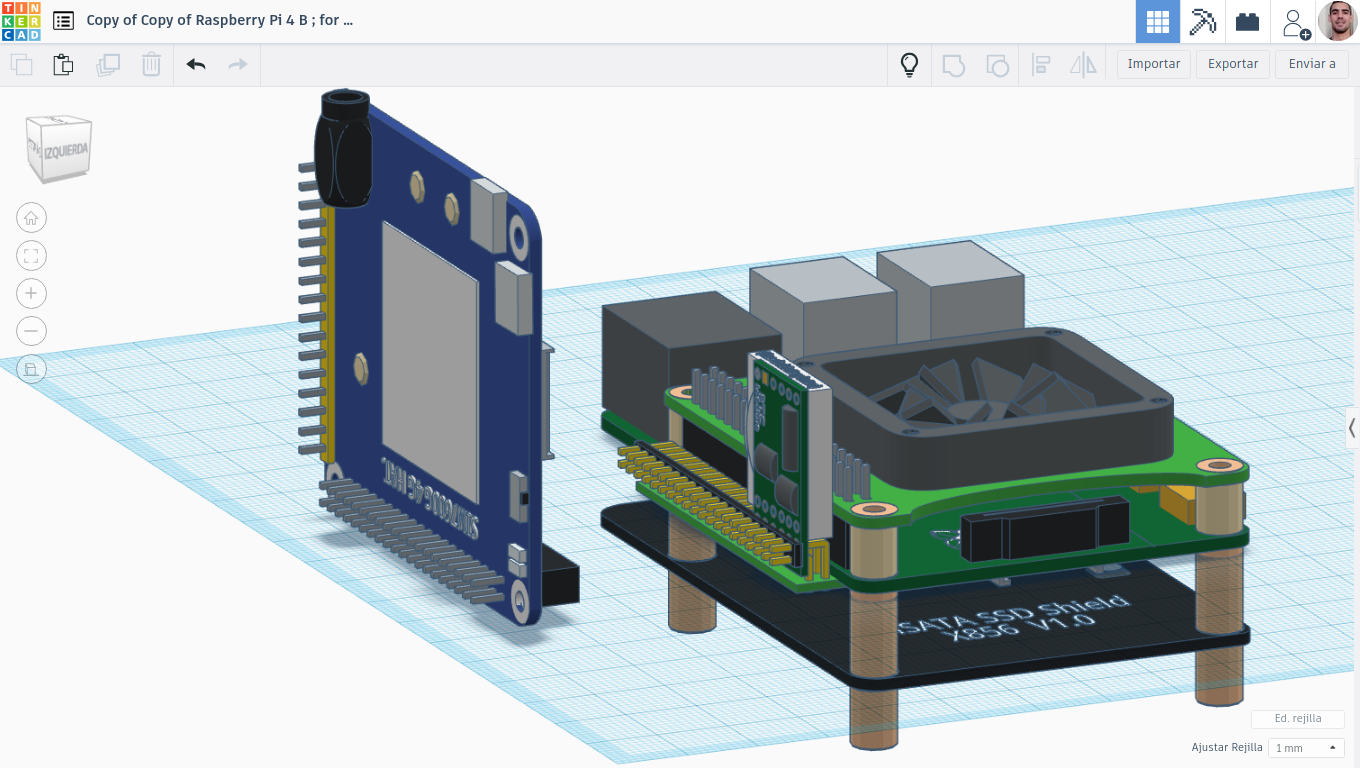The height and width of the screenshot is (768, 1360).
Task: Click the Enviar a button
Action: tap(1312, 64)
